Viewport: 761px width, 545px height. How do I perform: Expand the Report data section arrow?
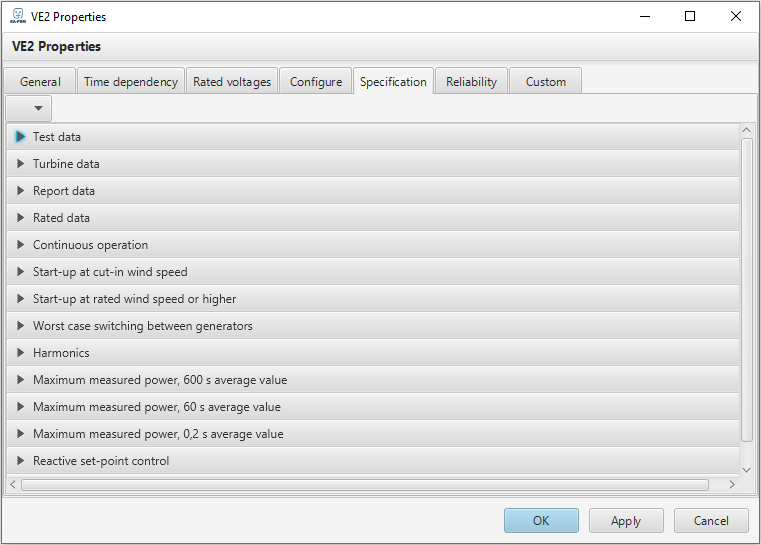[20, 191]
